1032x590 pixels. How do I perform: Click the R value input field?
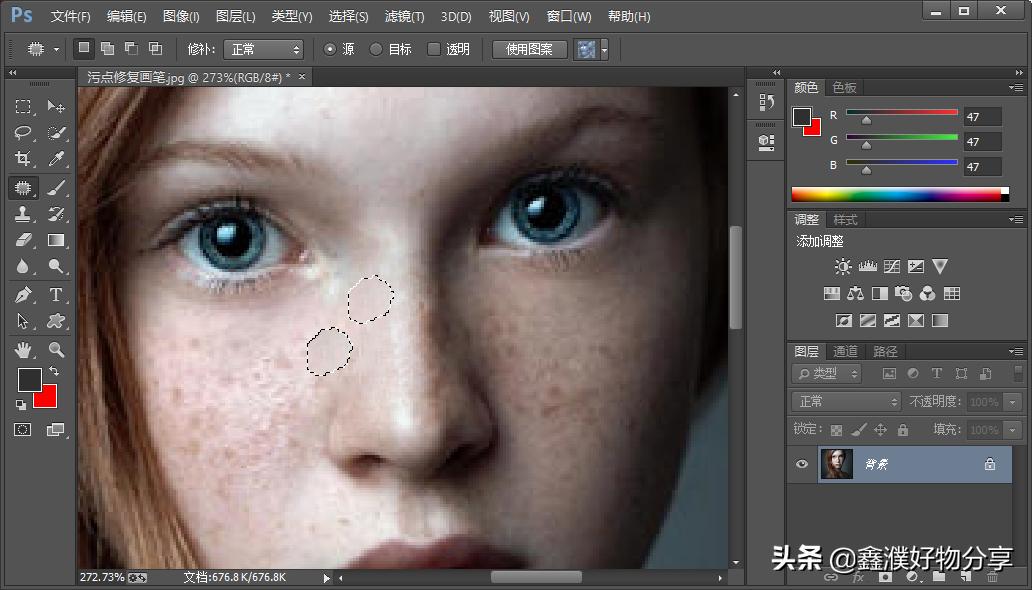(x=982, y=117)
